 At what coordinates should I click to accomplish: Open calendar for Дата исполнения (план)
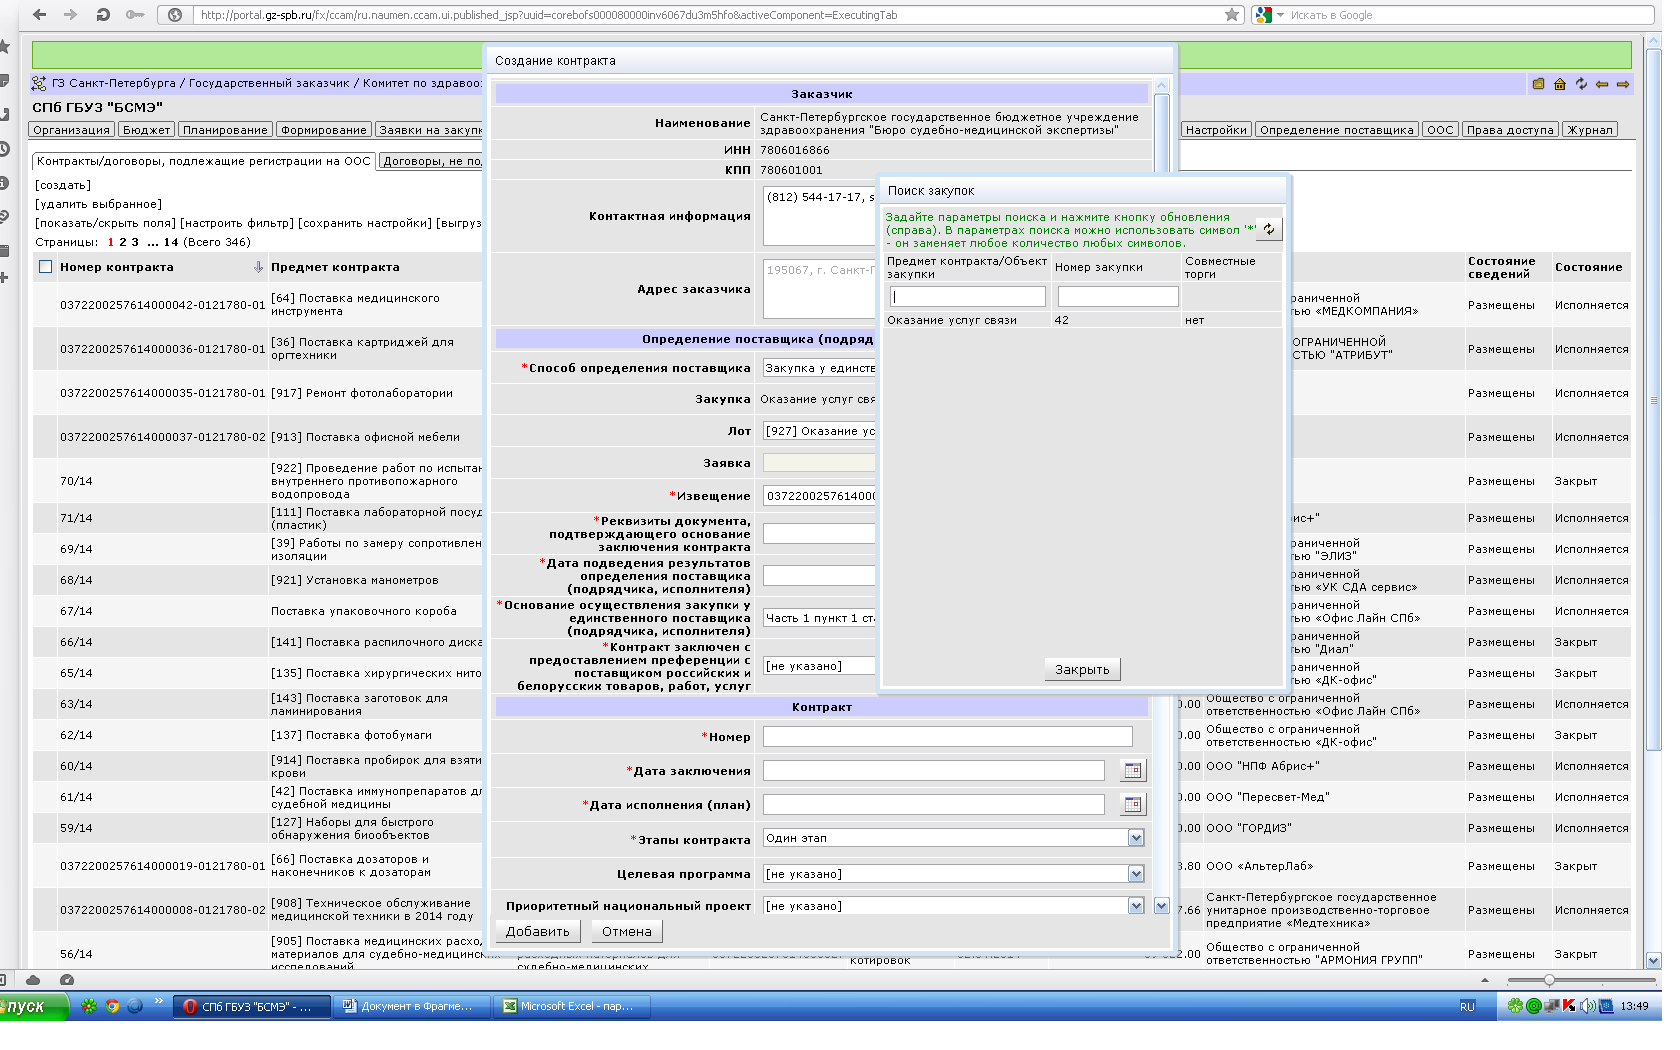1132,804
